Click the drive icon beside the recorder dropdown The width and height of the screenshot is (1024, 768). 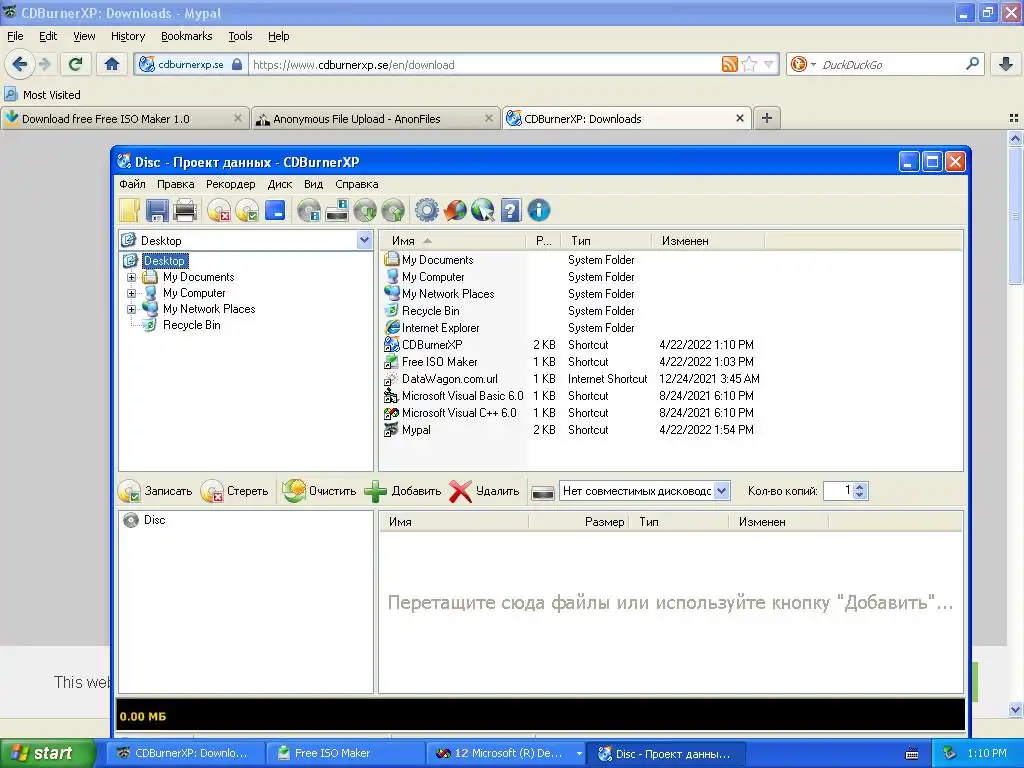tap(543, 492)
